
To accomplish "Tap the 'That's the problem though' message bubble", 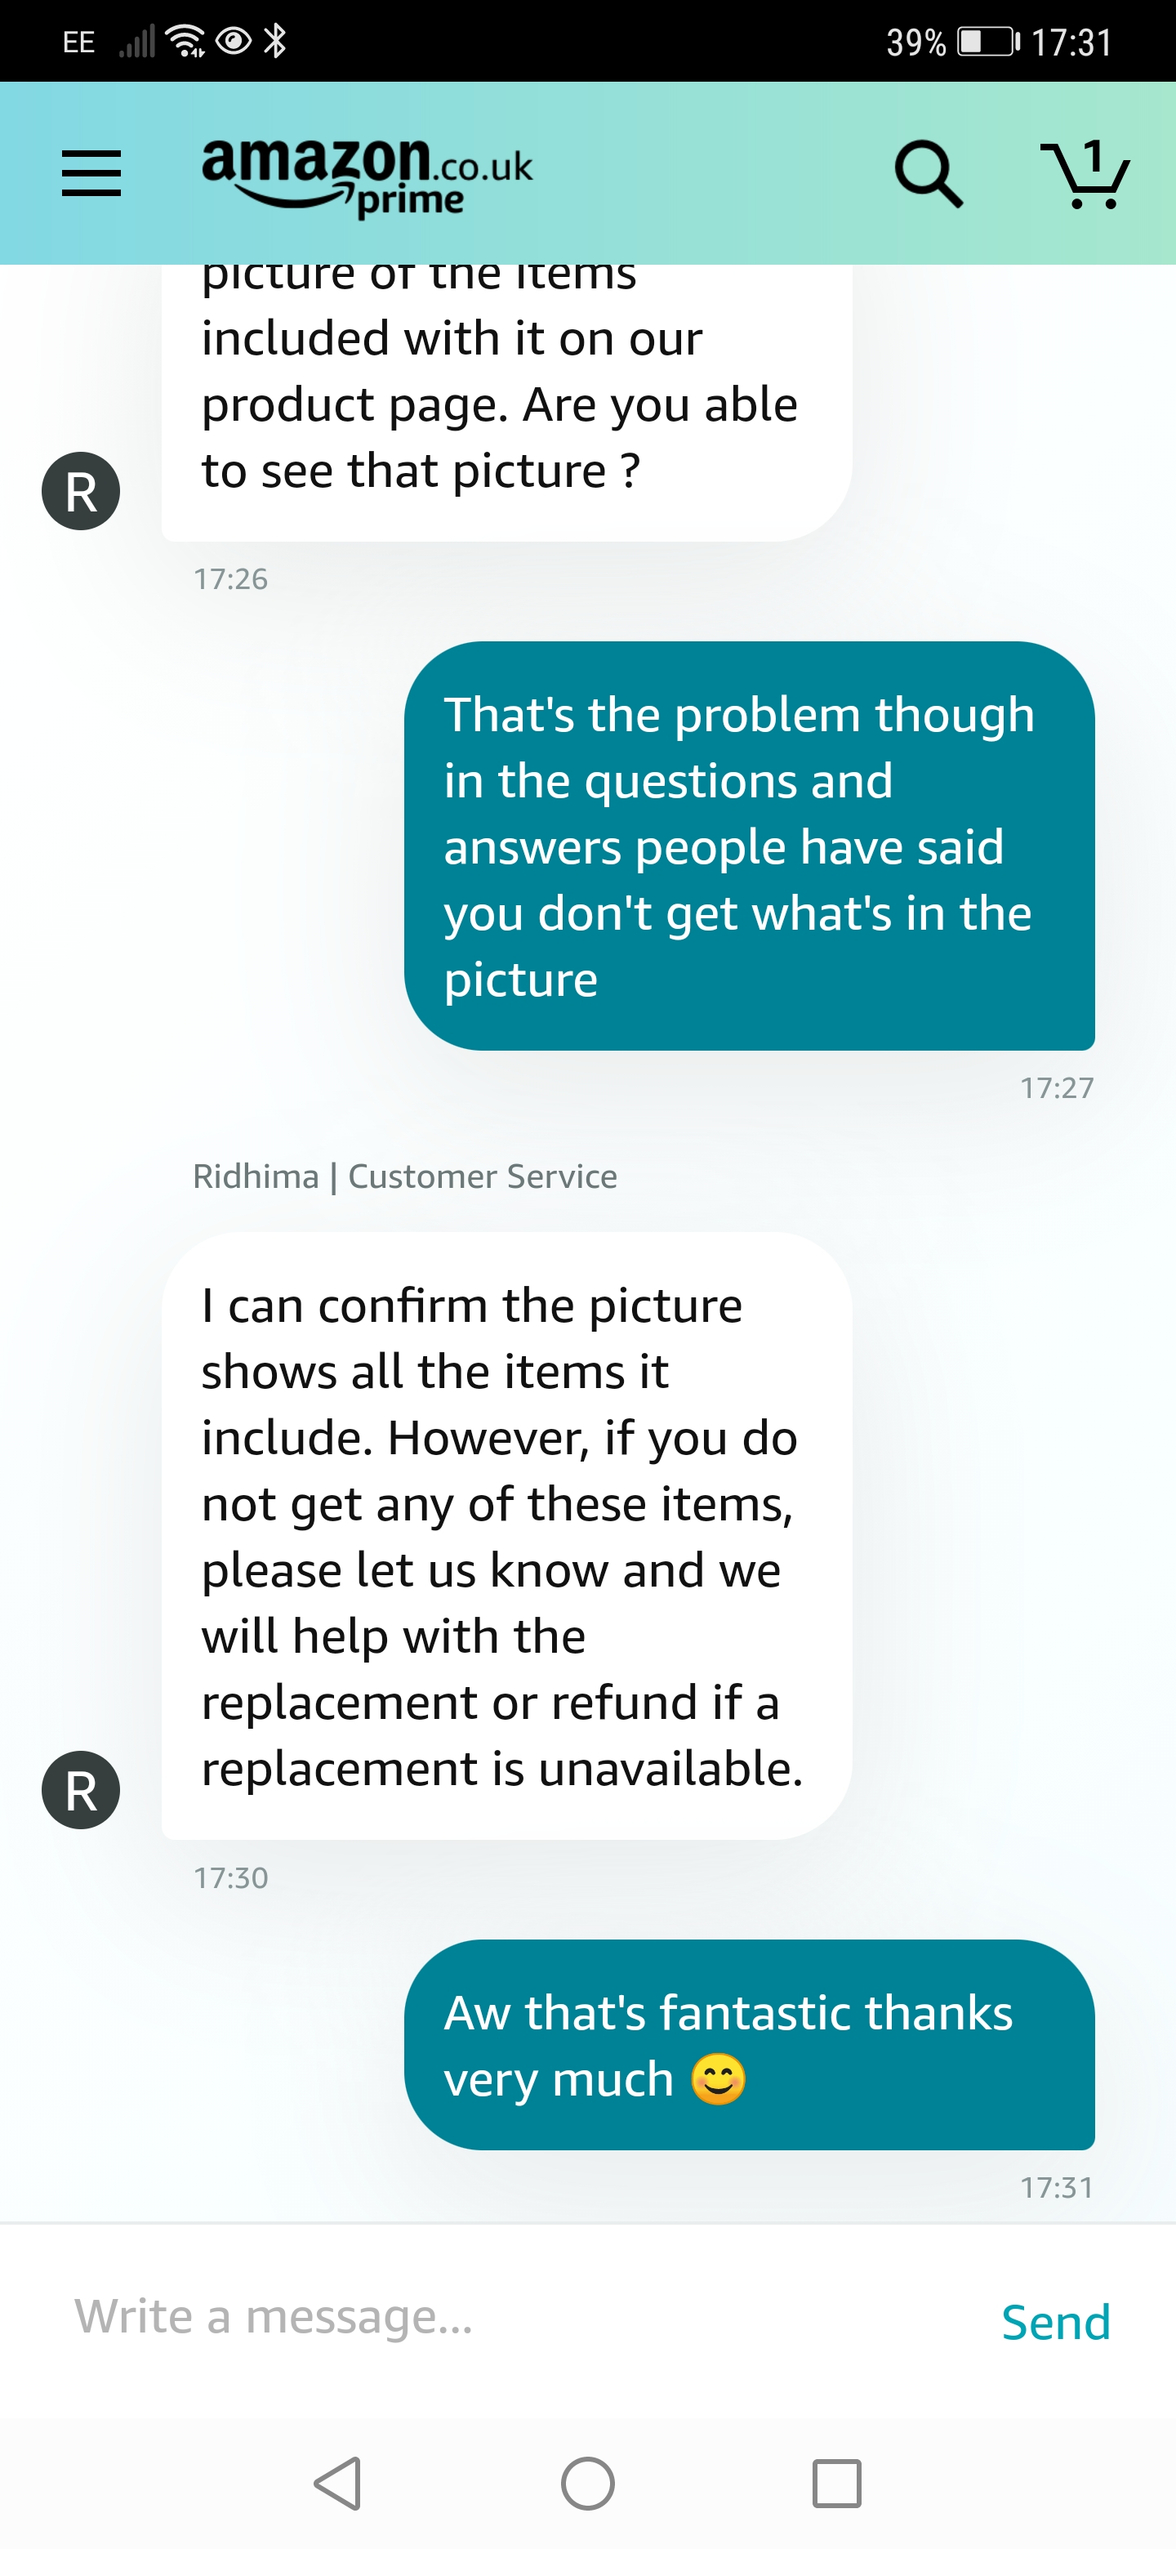I will click(748, 845).
